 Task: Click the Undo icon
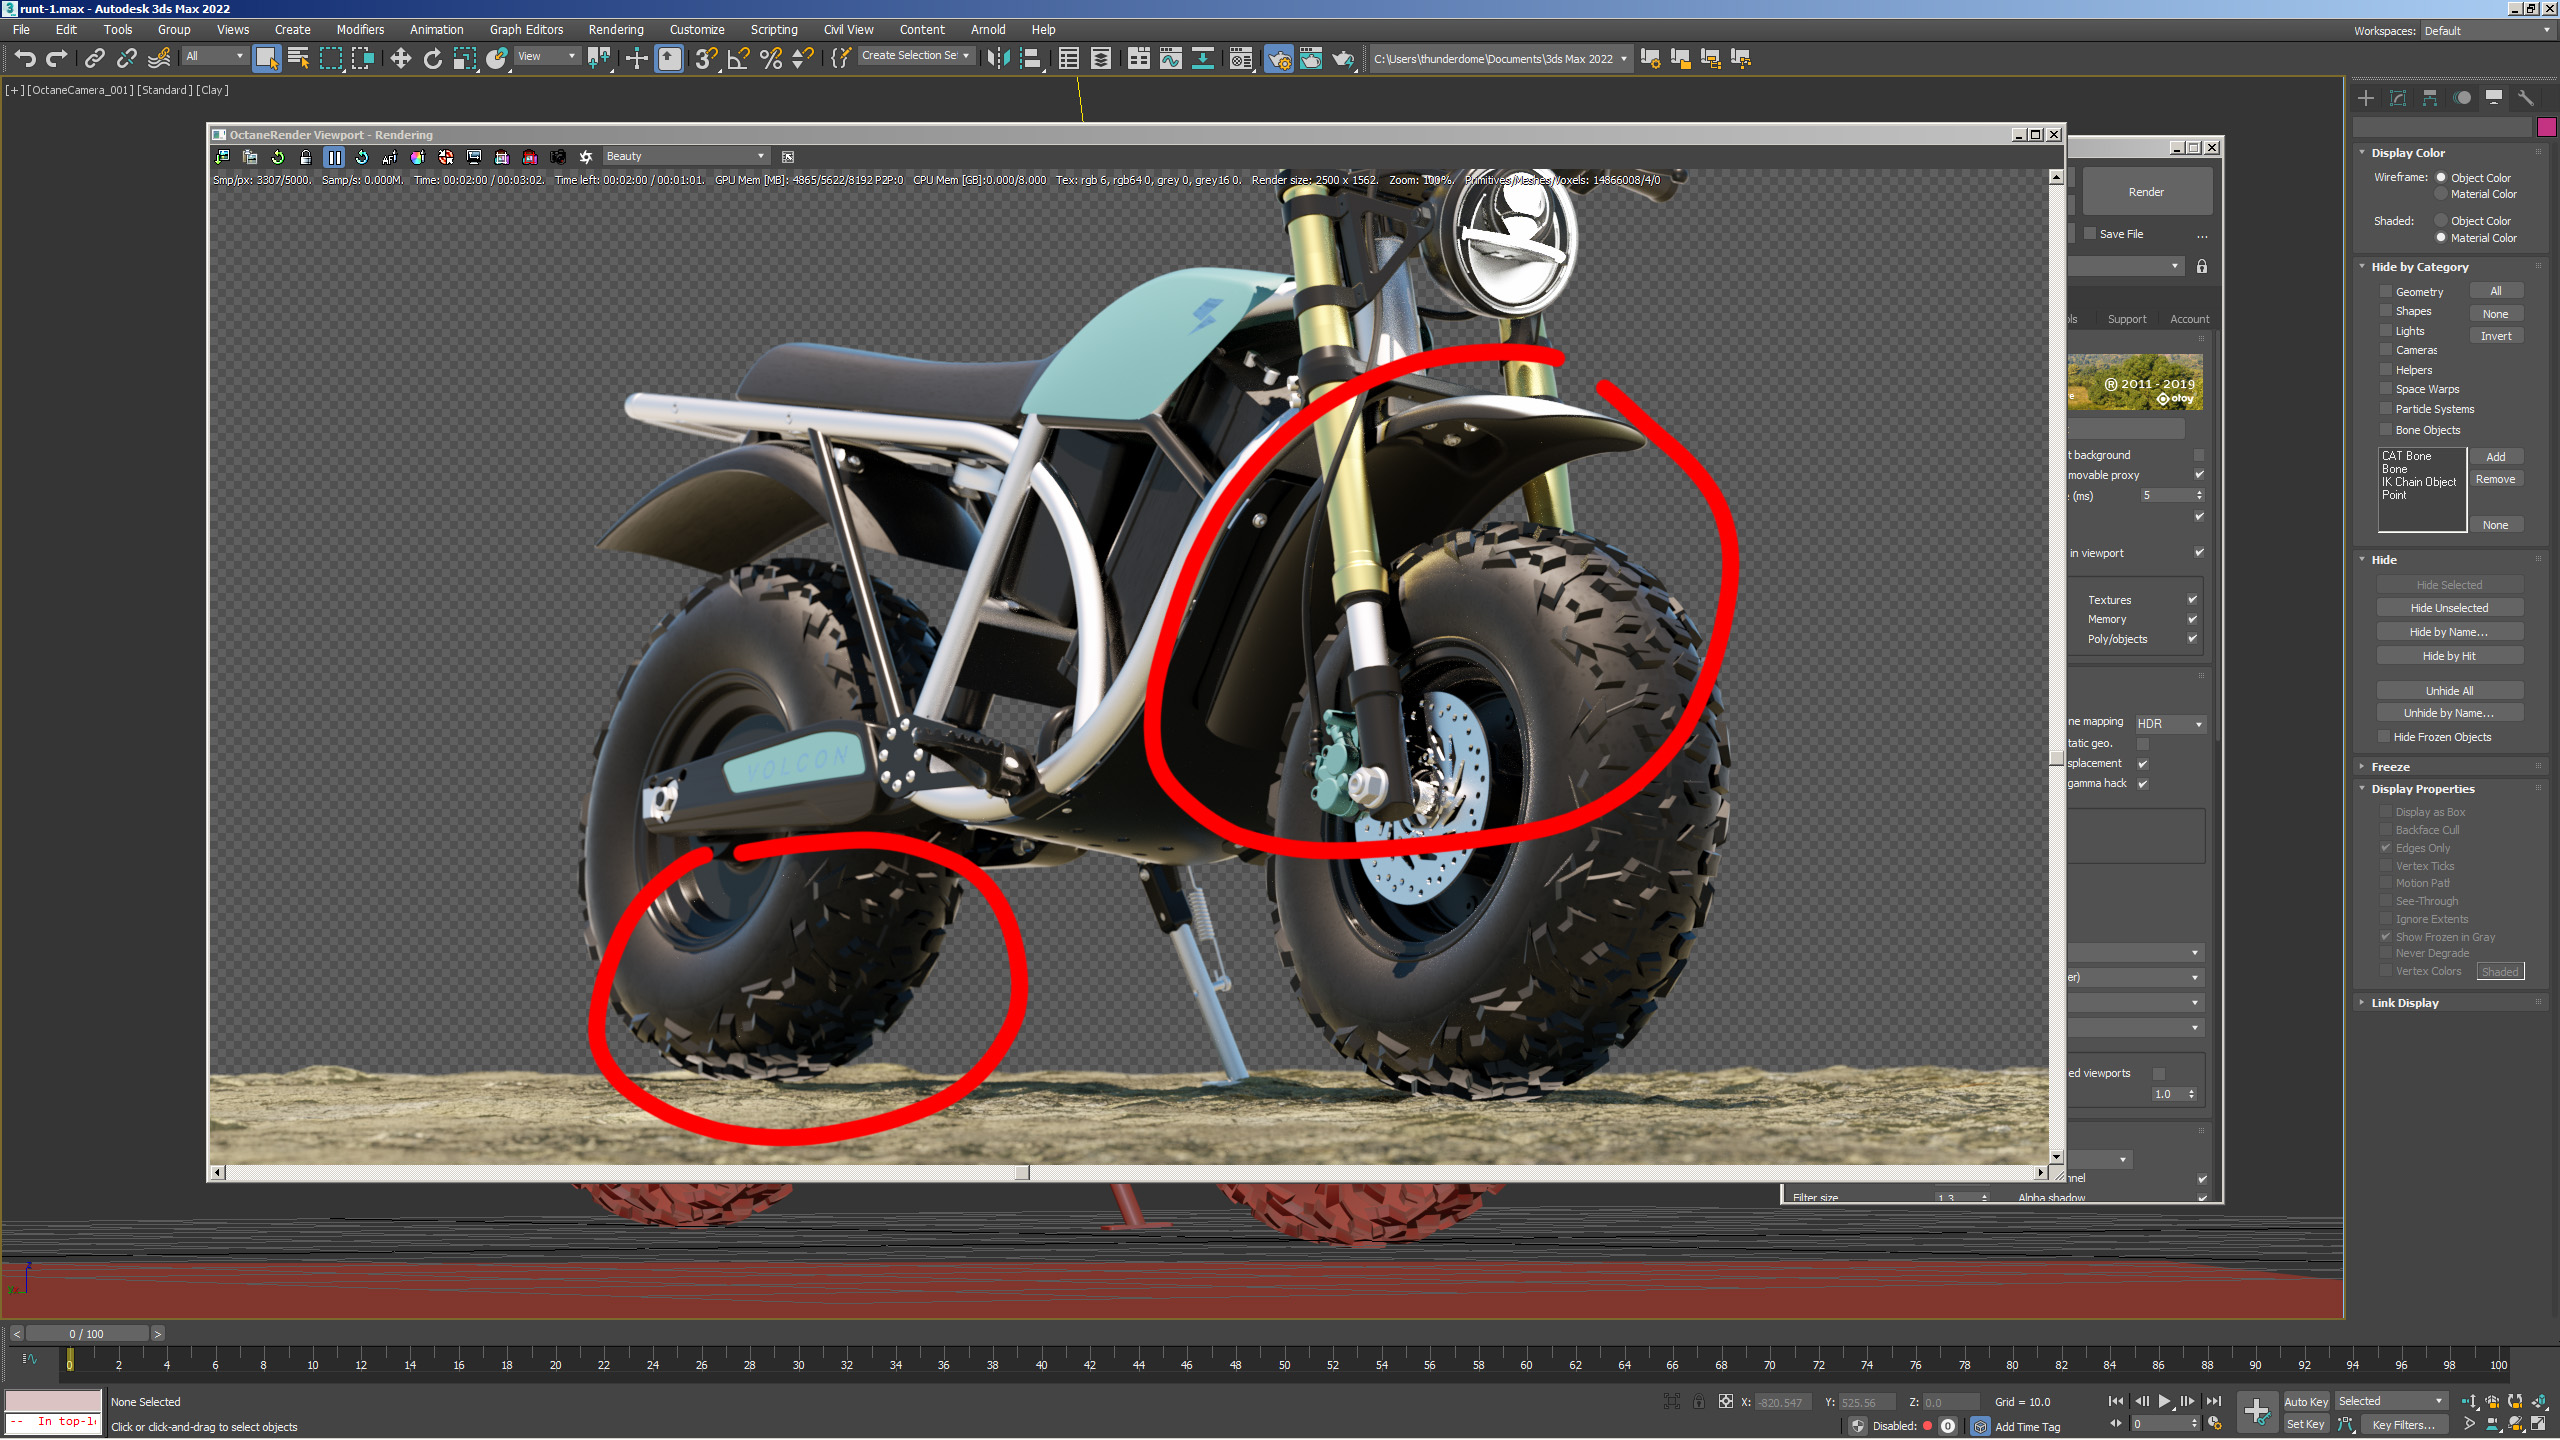click(24, 59)
